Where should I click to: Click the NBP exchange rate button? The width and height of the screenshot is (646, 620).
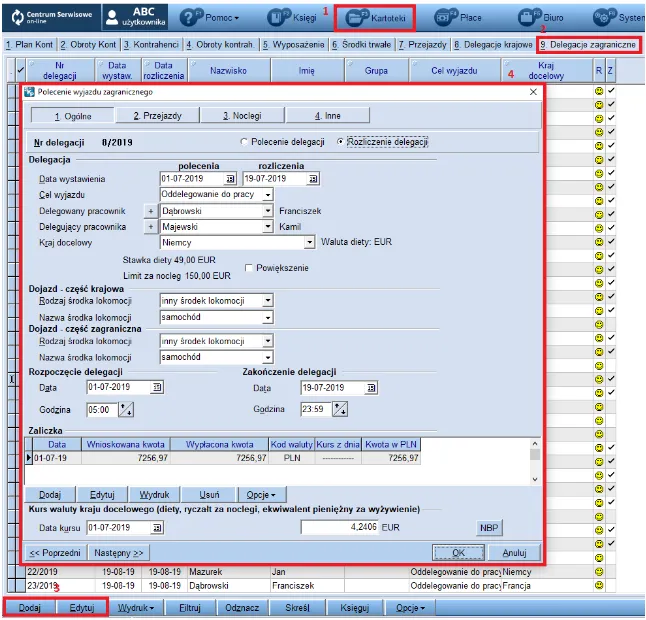[x=489, y=528]
